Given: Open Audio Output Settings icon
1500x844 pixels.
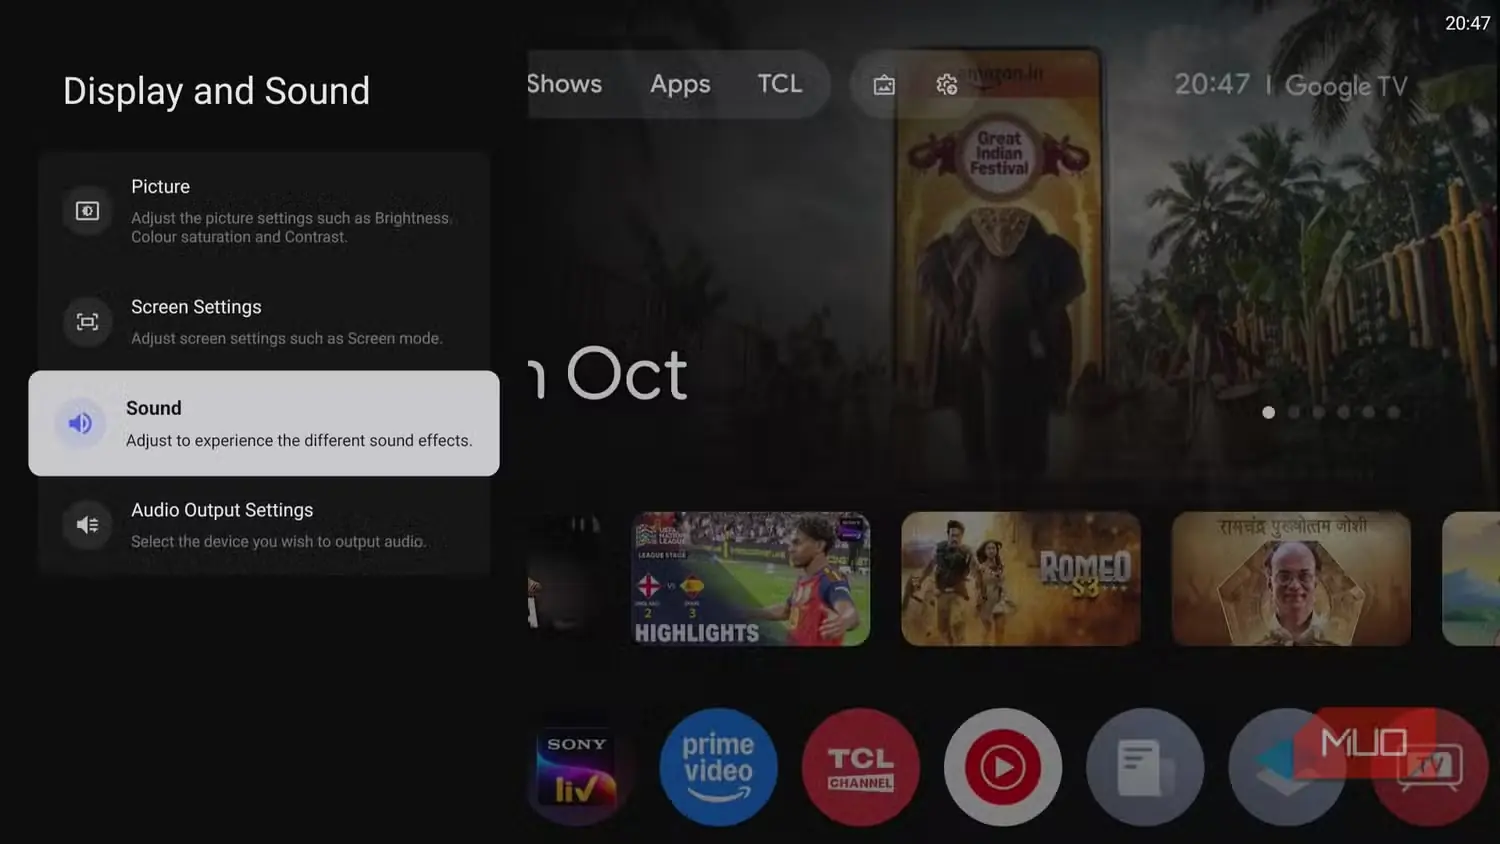Looking at the screenshot, I should pyautogui.click(x=88, y=524).
